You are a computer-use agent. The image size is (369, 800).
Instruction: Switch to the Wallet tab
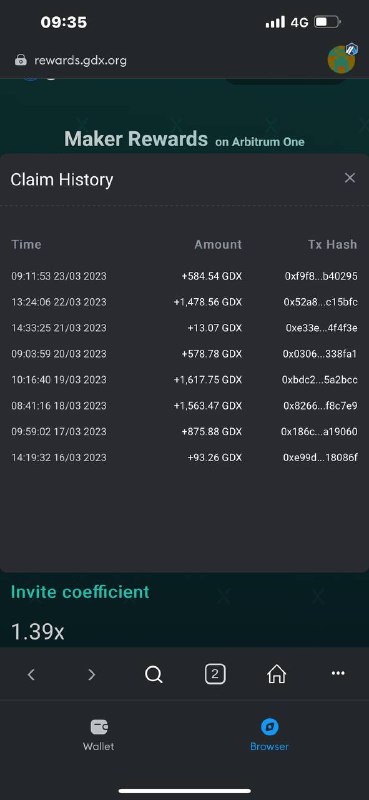click(x=99, y=735)
